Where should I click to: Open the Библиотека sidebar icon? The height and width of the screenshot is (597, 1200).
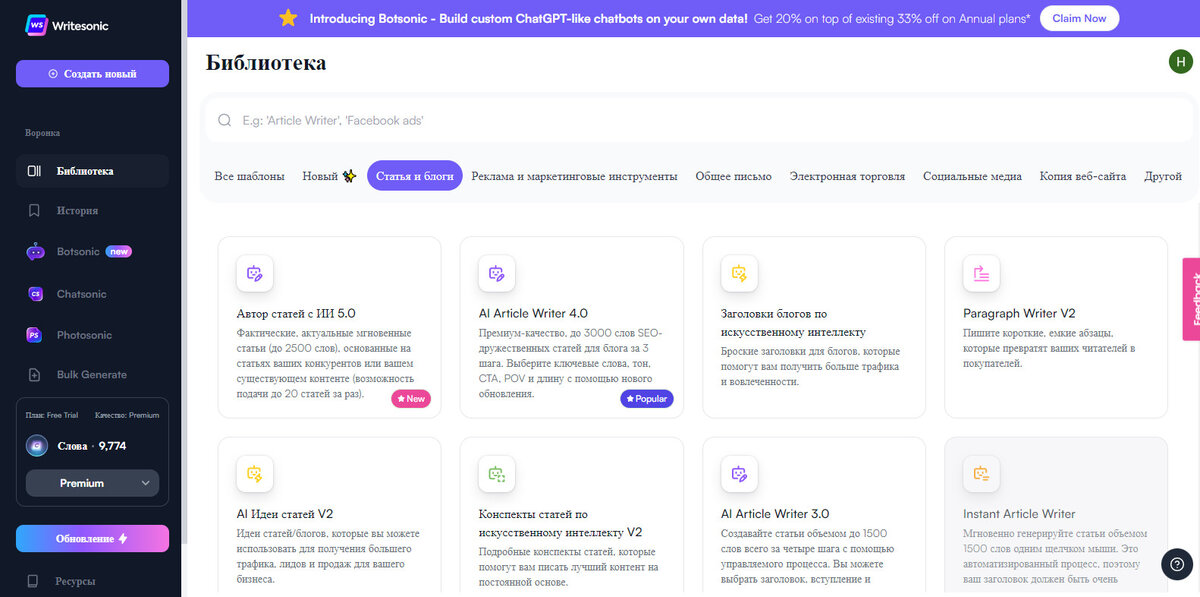pos(34,171)
